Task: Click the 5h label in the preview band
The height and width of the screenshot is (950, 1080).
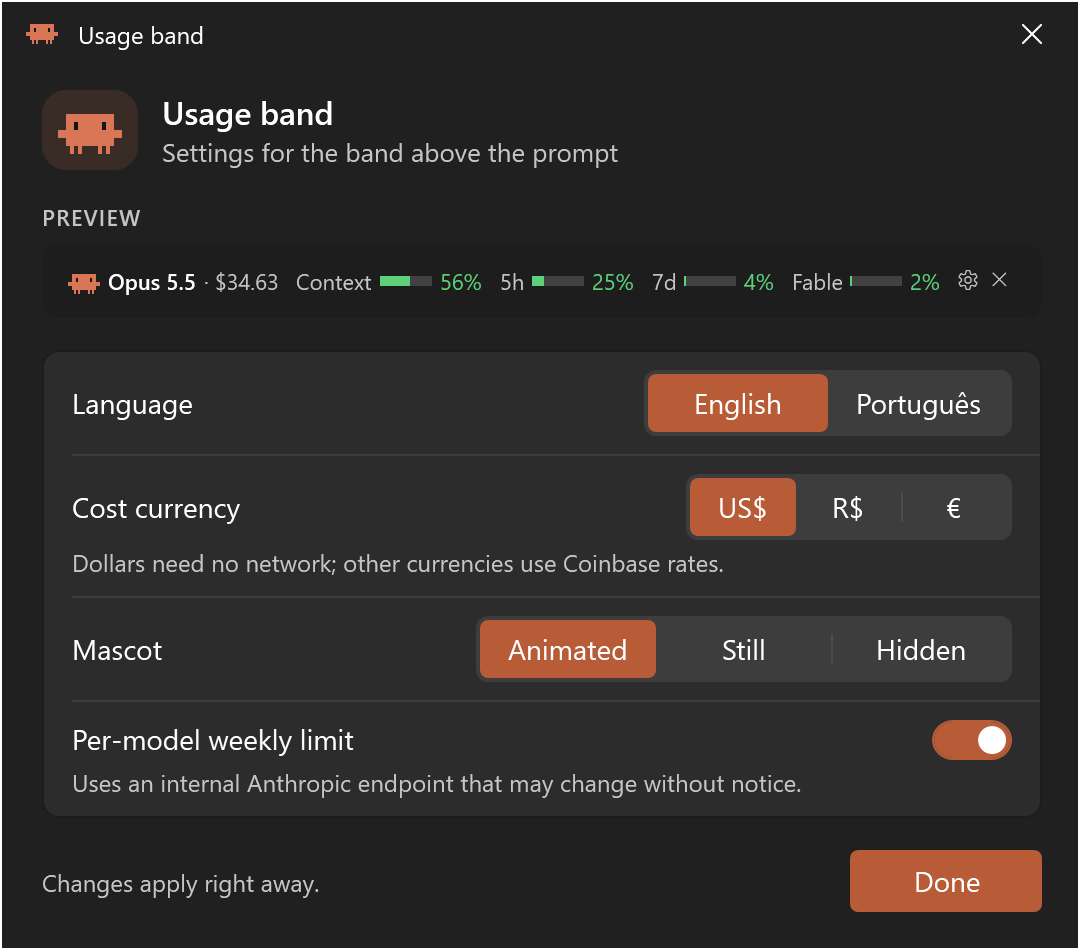Action: 512,282
